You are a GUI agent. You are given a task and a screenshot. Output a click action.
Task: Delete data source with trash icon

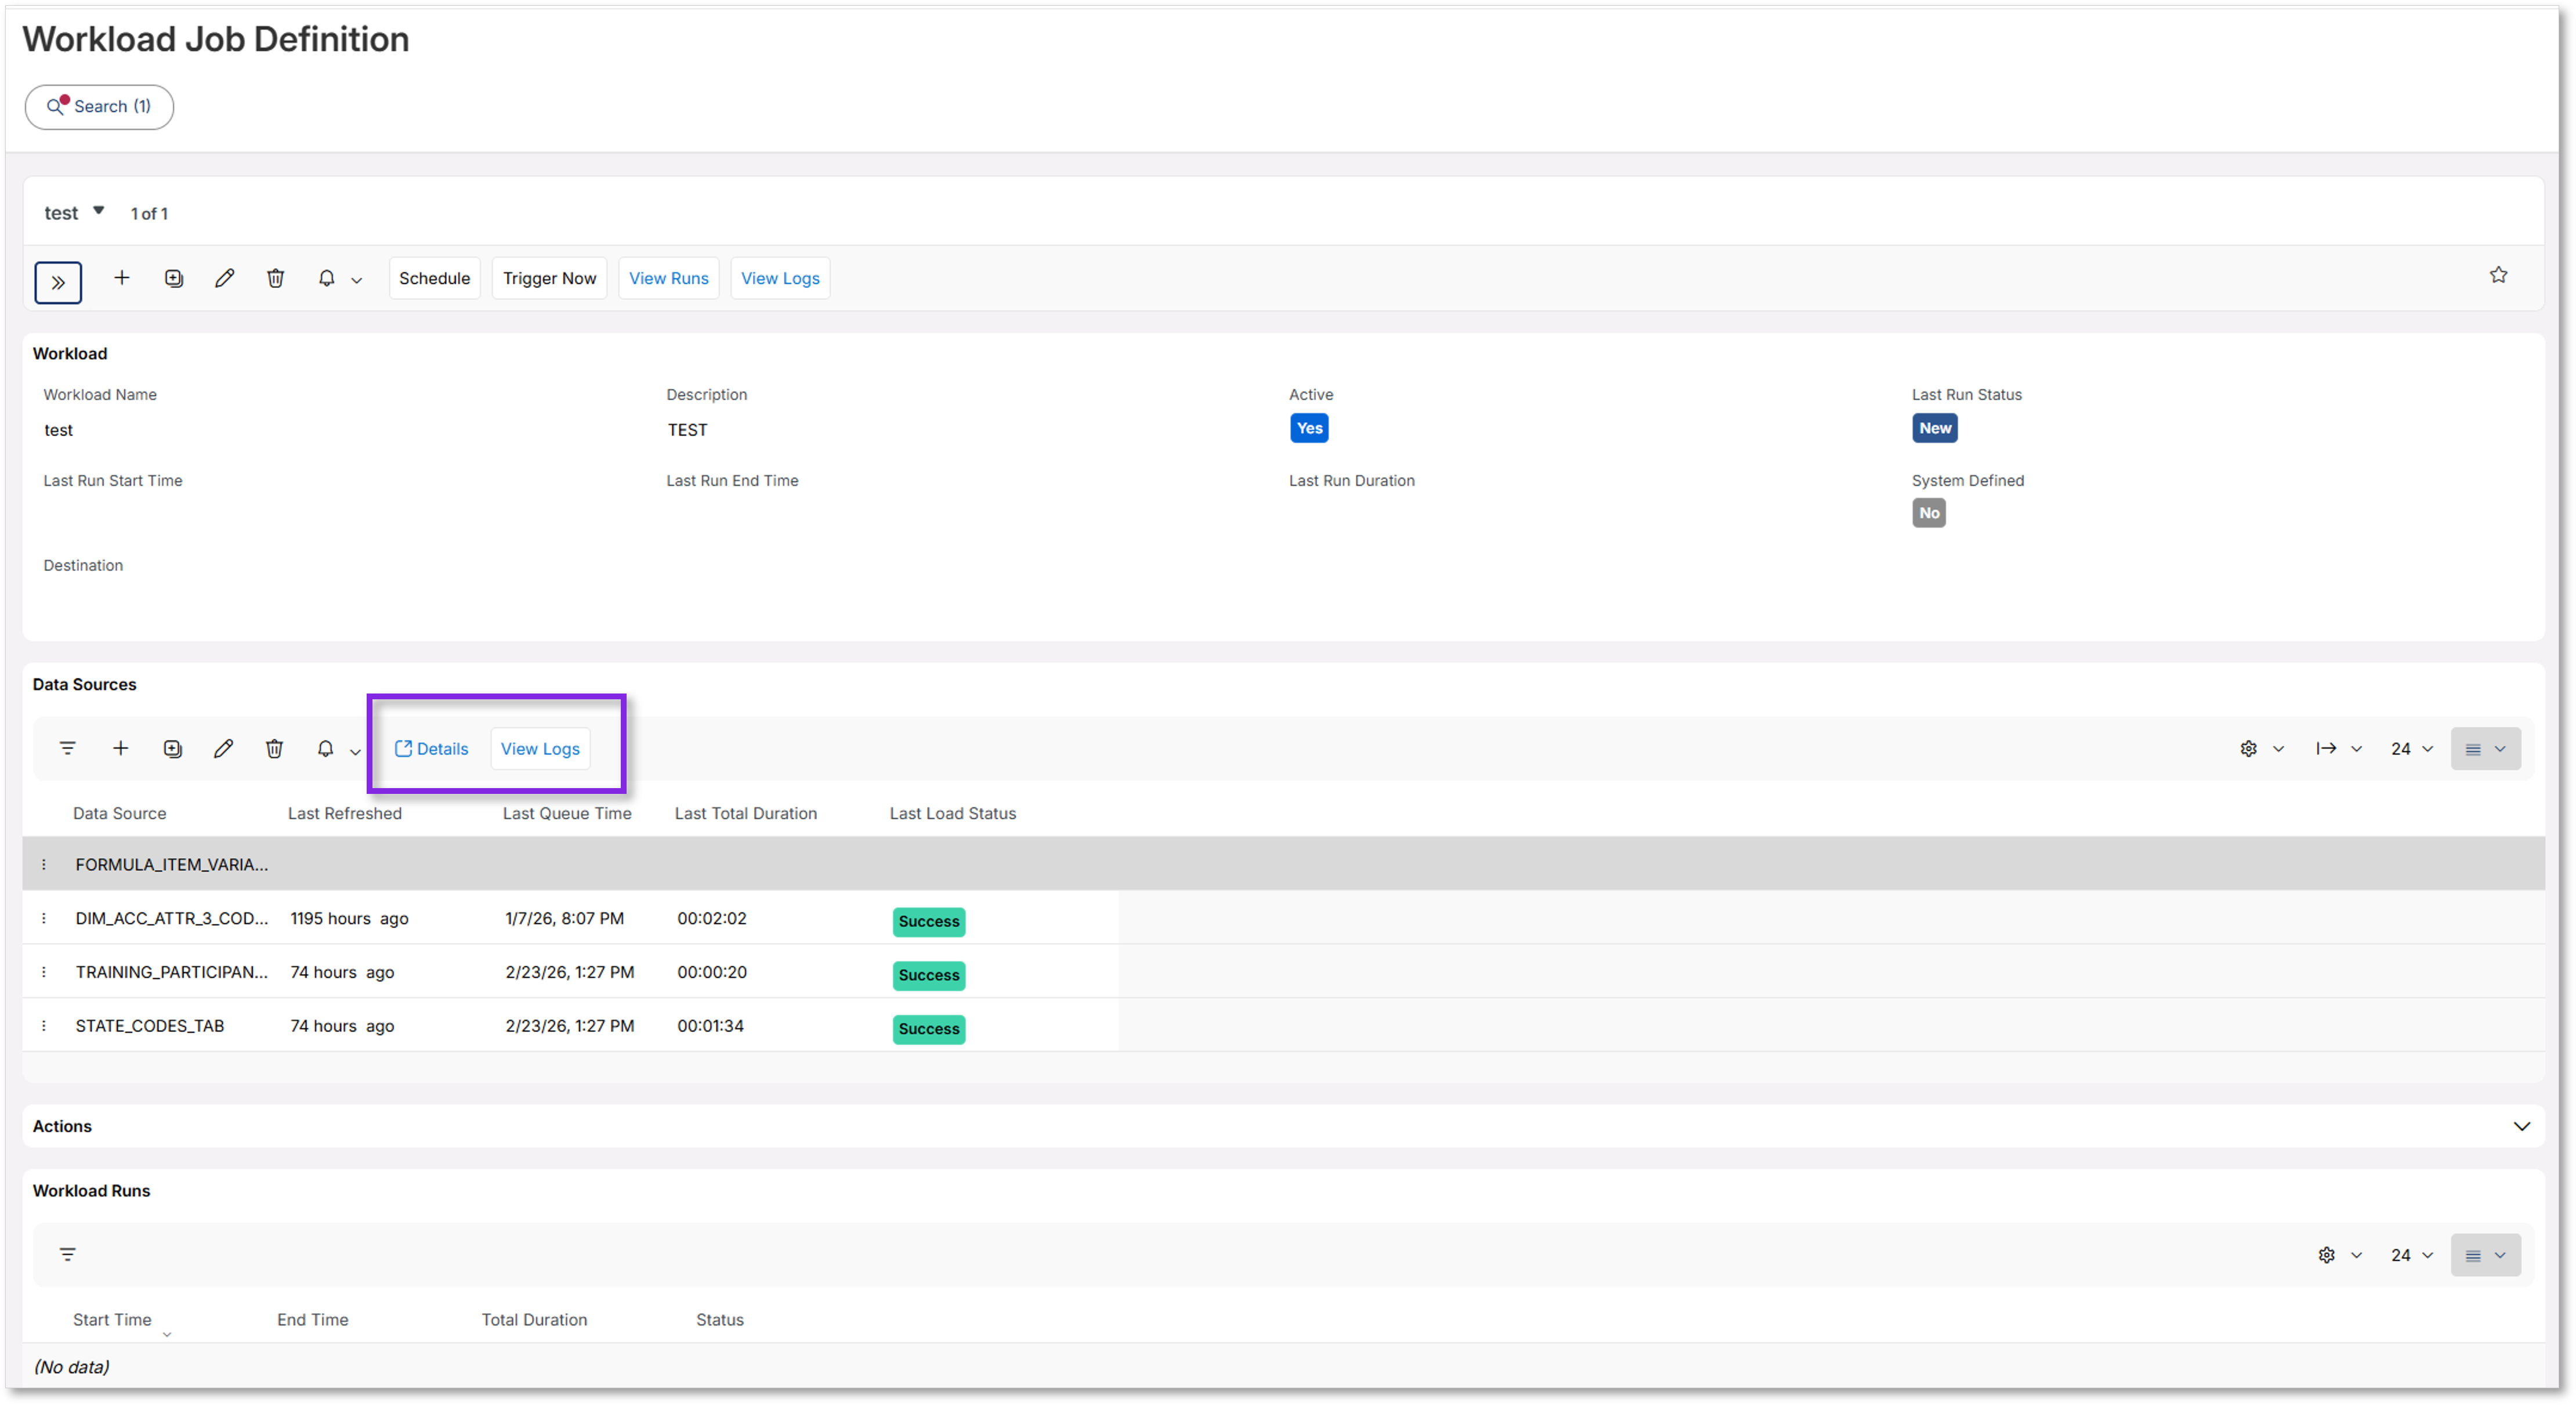(275, 748)
